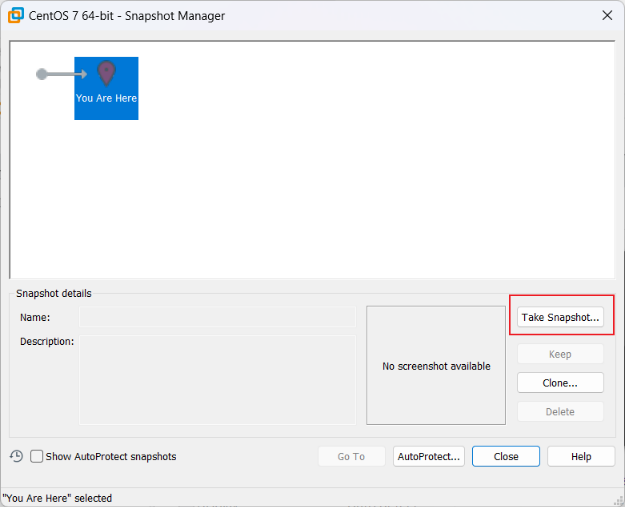
Task: Enable Show AutoProtect snapshots checkbox
Action: click(37, 456)
